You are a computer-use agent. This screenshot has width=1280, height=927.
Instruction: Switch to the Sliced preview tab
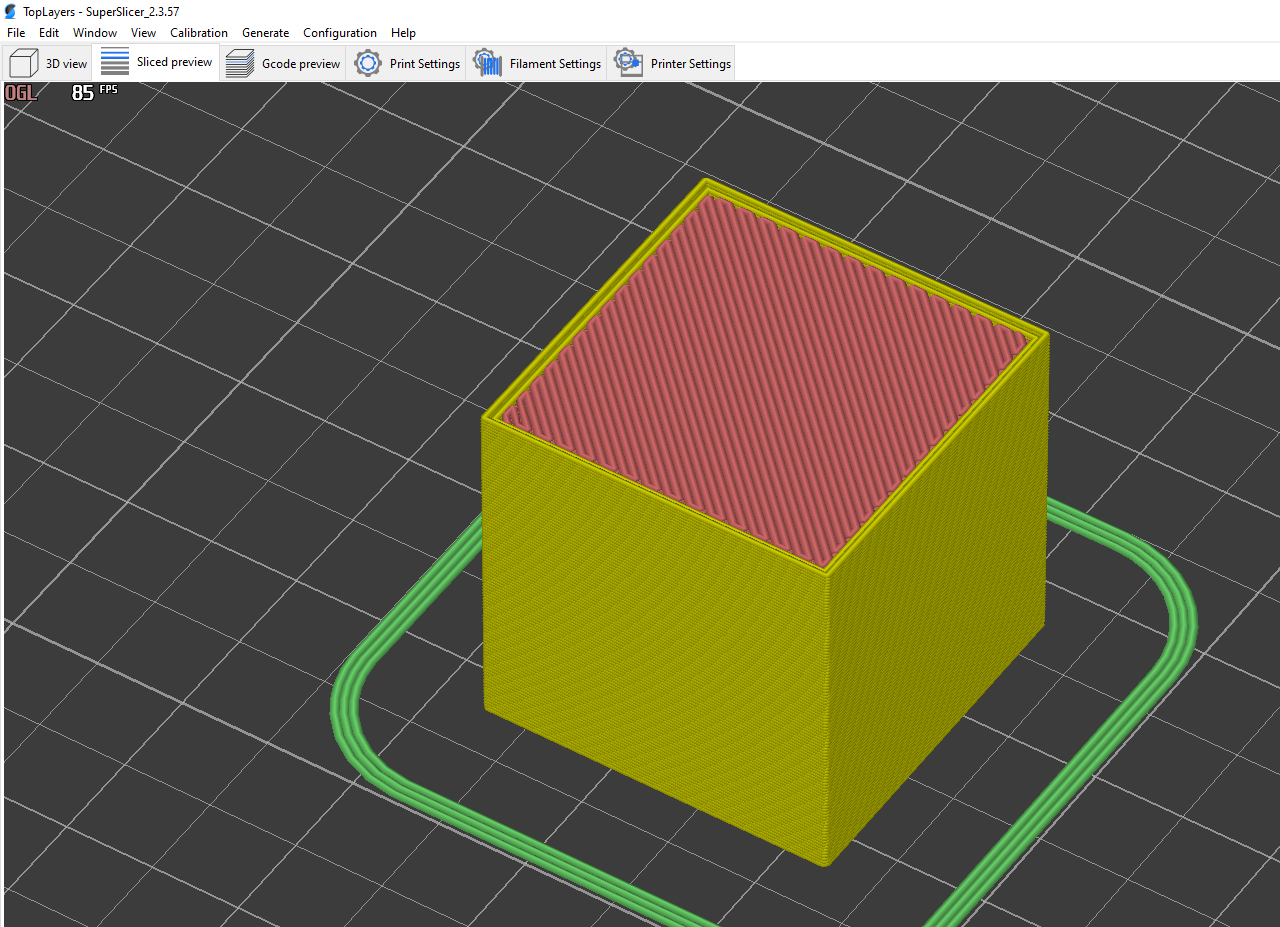point(156,62)
